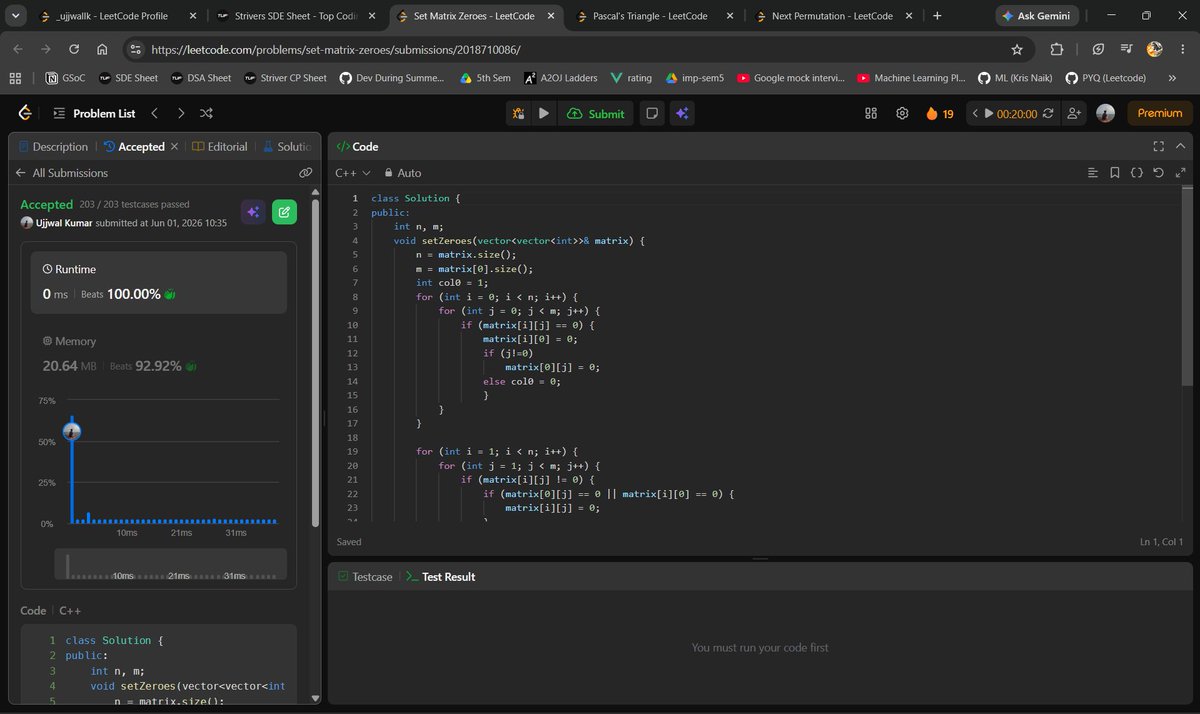
Task: Select the Memory stats card
Action: coord(159,354)
